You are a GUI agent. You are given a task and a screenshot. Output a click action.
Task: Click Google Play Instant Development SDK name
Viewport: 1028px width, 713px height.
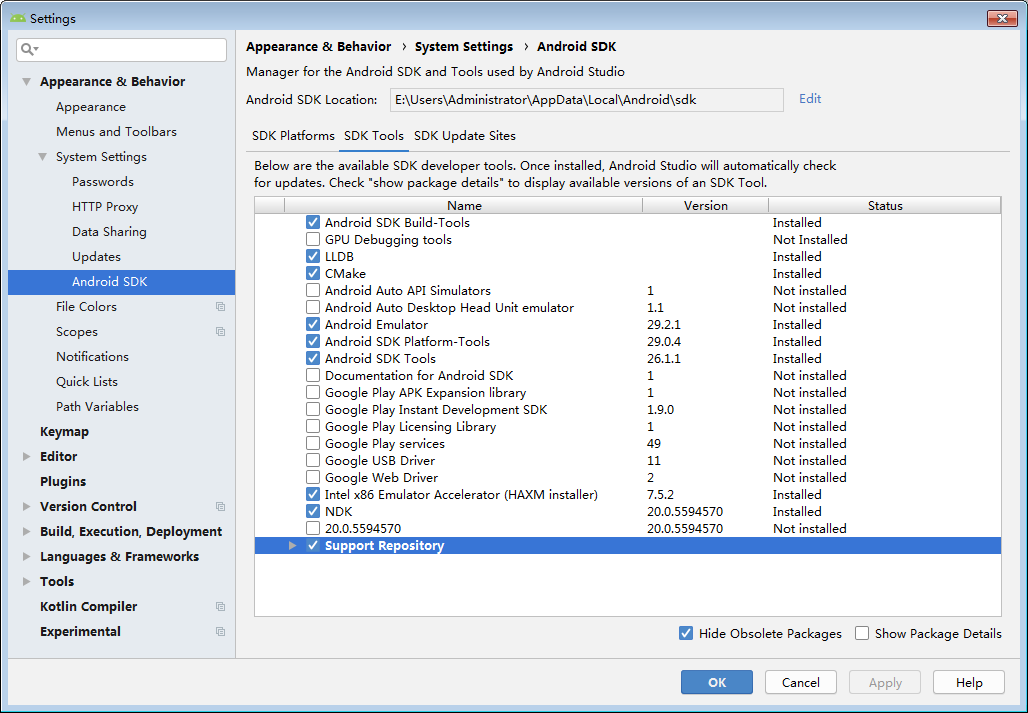pyautogui.click(x=435, y=410)
